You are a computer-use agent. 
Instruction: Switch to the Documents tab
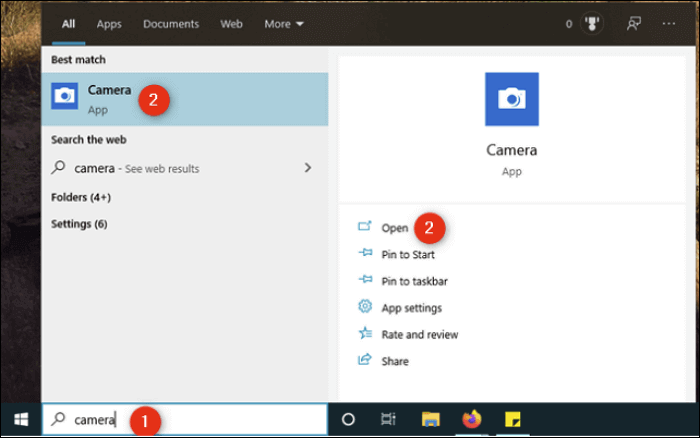pyautogui.click(x=170, y=24)
